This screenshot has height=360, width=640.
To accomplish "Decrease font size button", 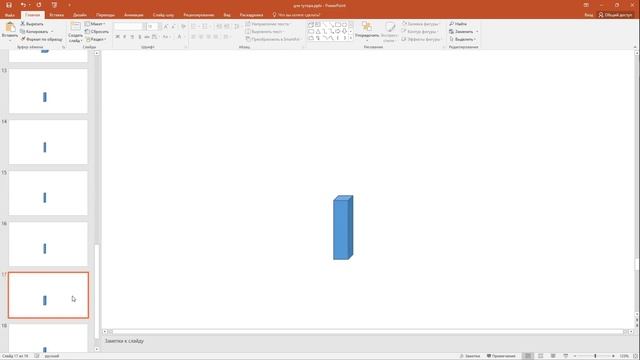I will pos(173,26).
